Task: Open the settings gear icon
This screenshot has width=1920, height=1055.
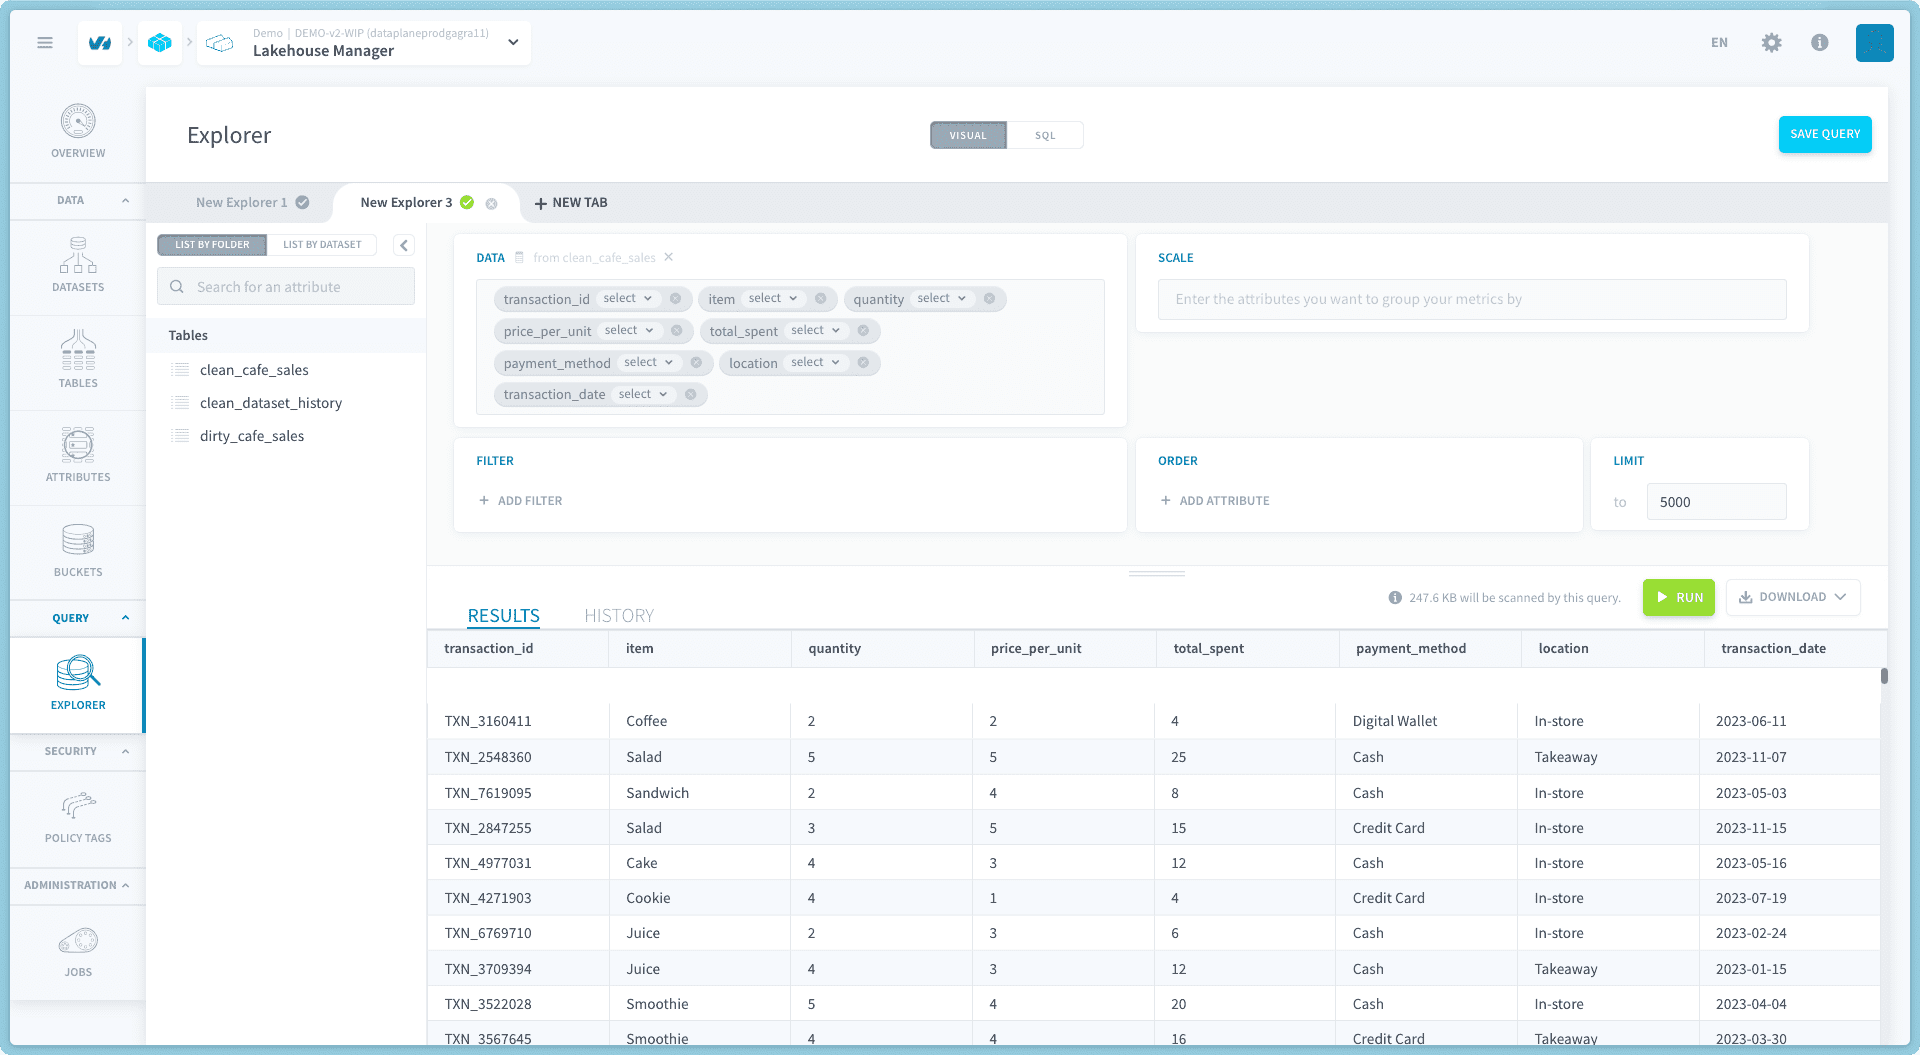Action: (x=1771, y=43)
